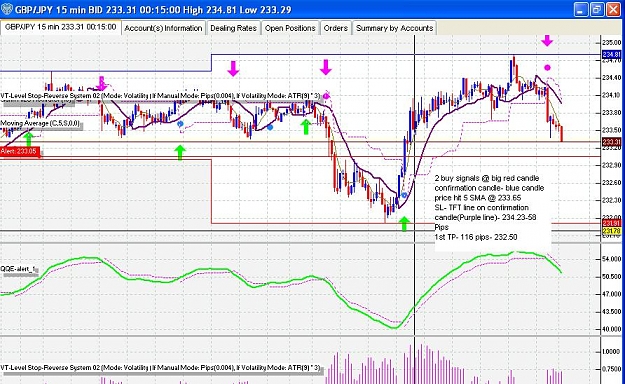Screen dimensions: 625x384
Task: Click the red 233.31 current price tag
Action: (611, 142)
